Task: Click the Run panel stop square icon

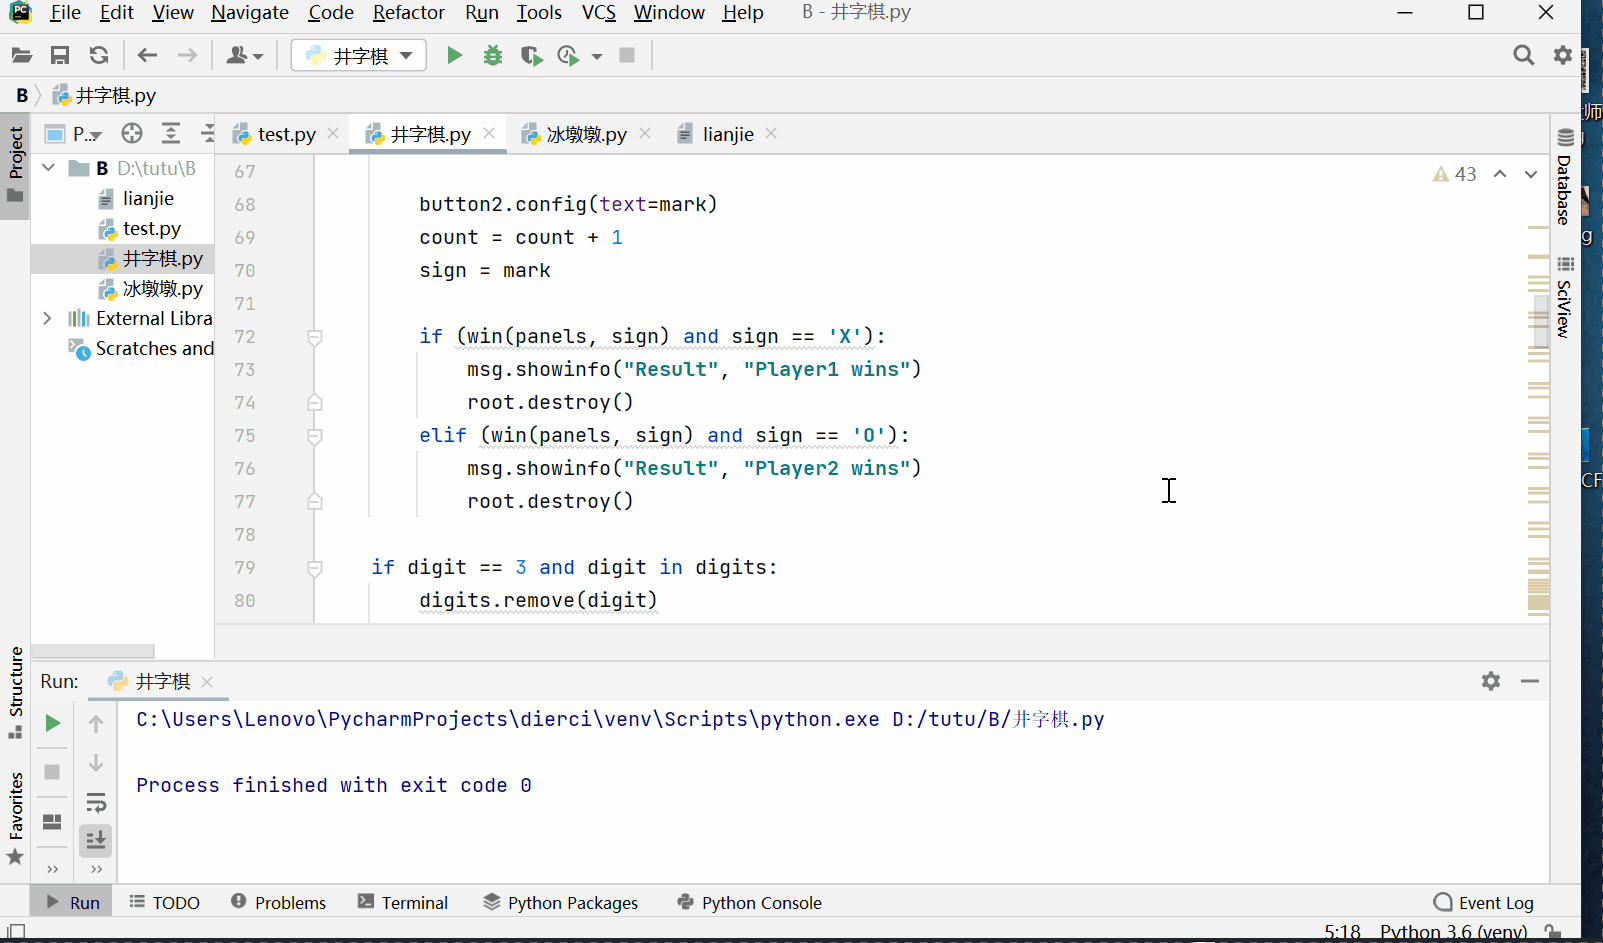Action: click(53, 771)
